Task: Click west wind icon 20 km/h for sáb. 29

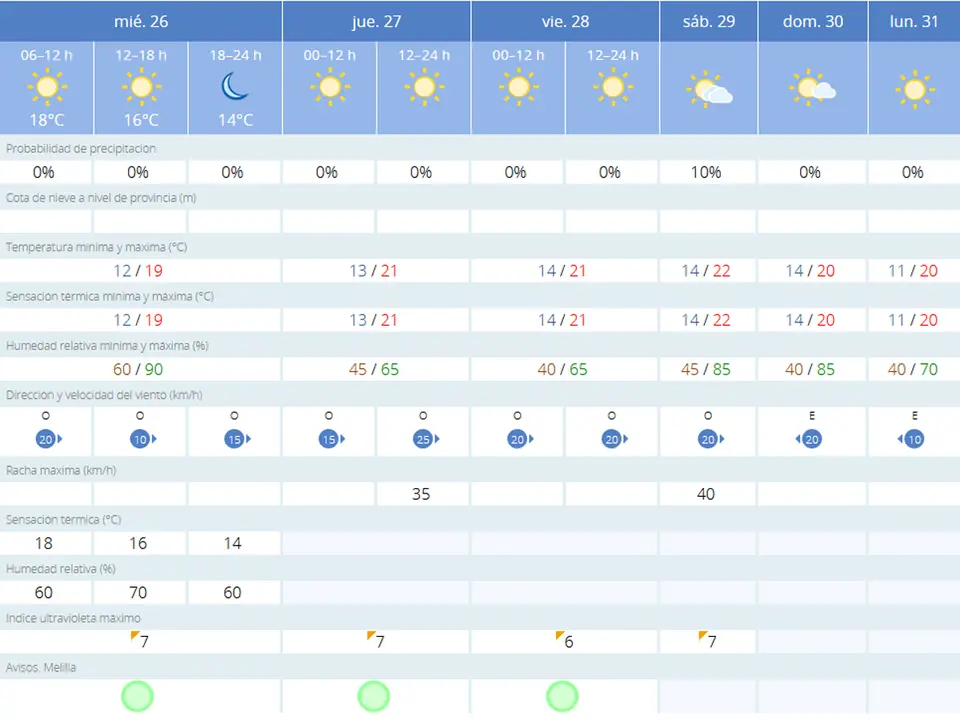Action: [x=711, y=439]
